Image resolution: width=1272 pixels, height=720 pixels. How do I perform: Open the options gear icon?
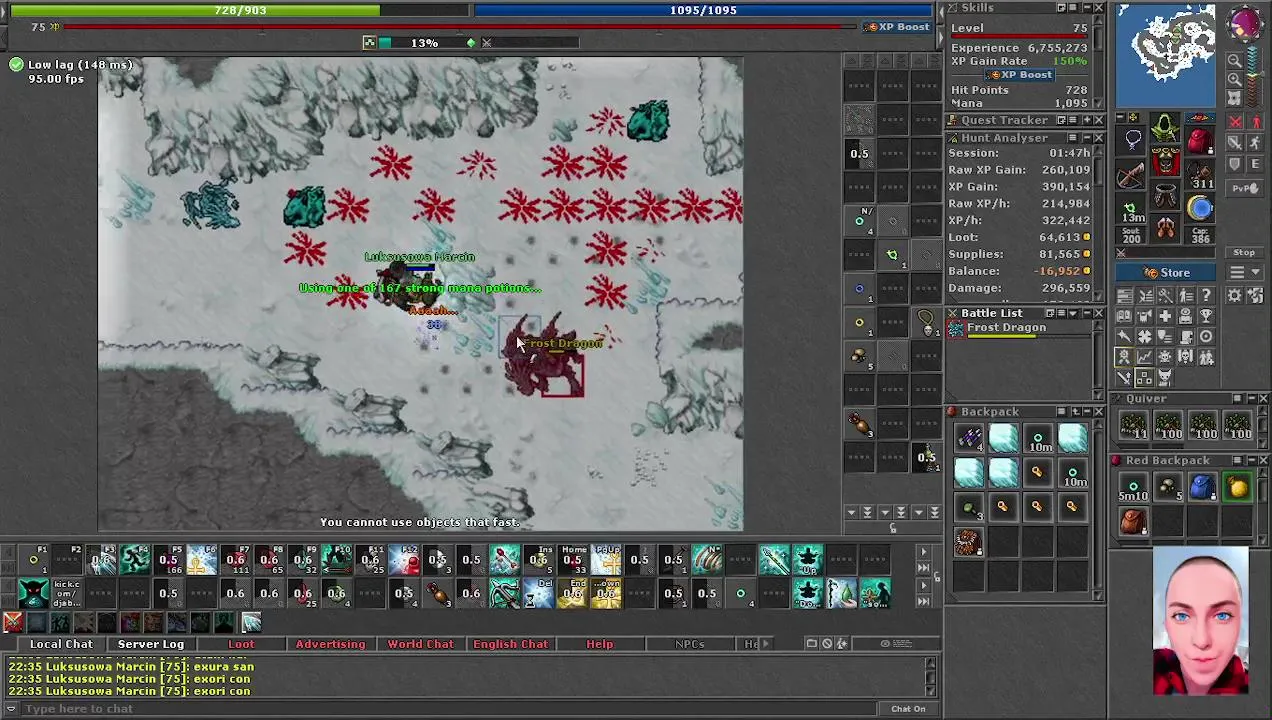(1234, 294)
